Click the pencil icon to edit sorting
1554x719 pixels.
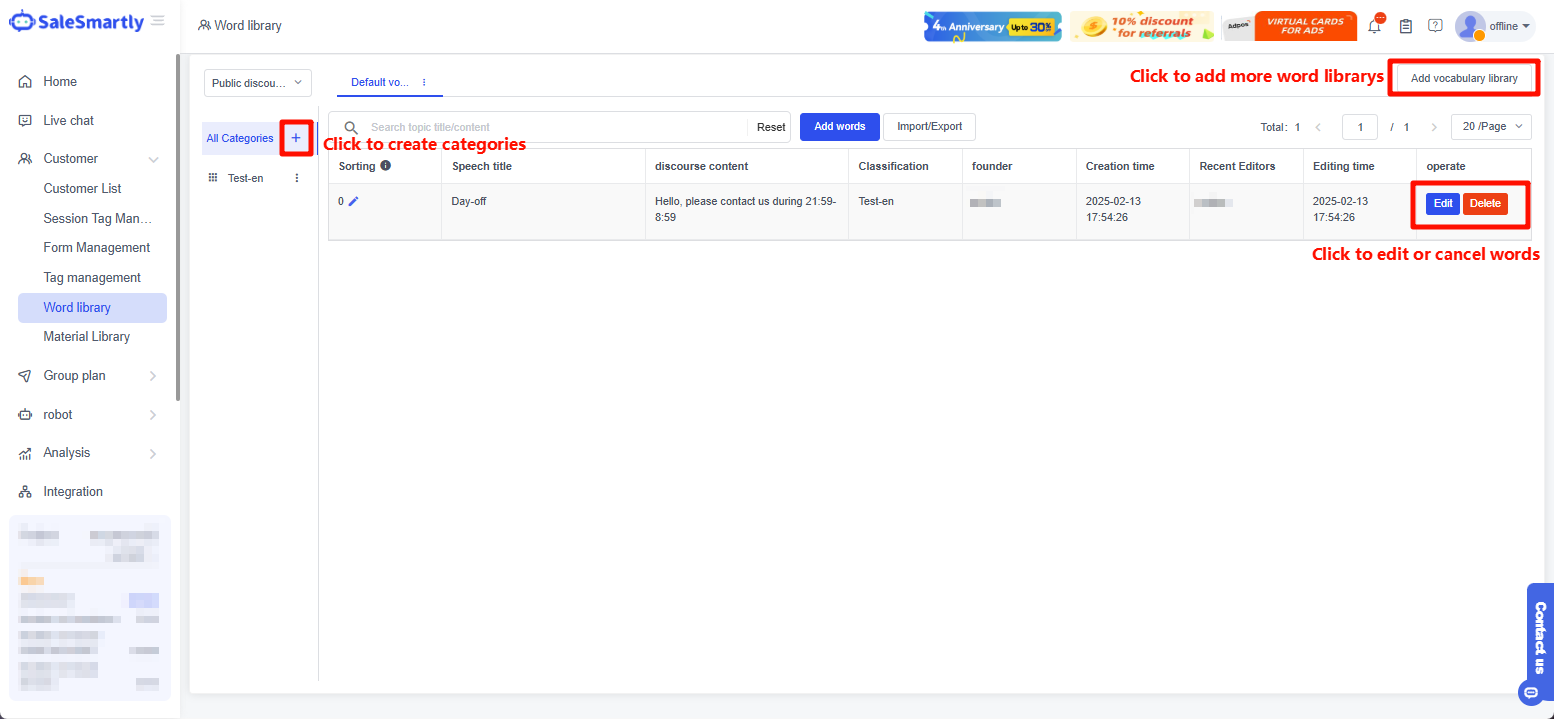click(x=353, y=201)
